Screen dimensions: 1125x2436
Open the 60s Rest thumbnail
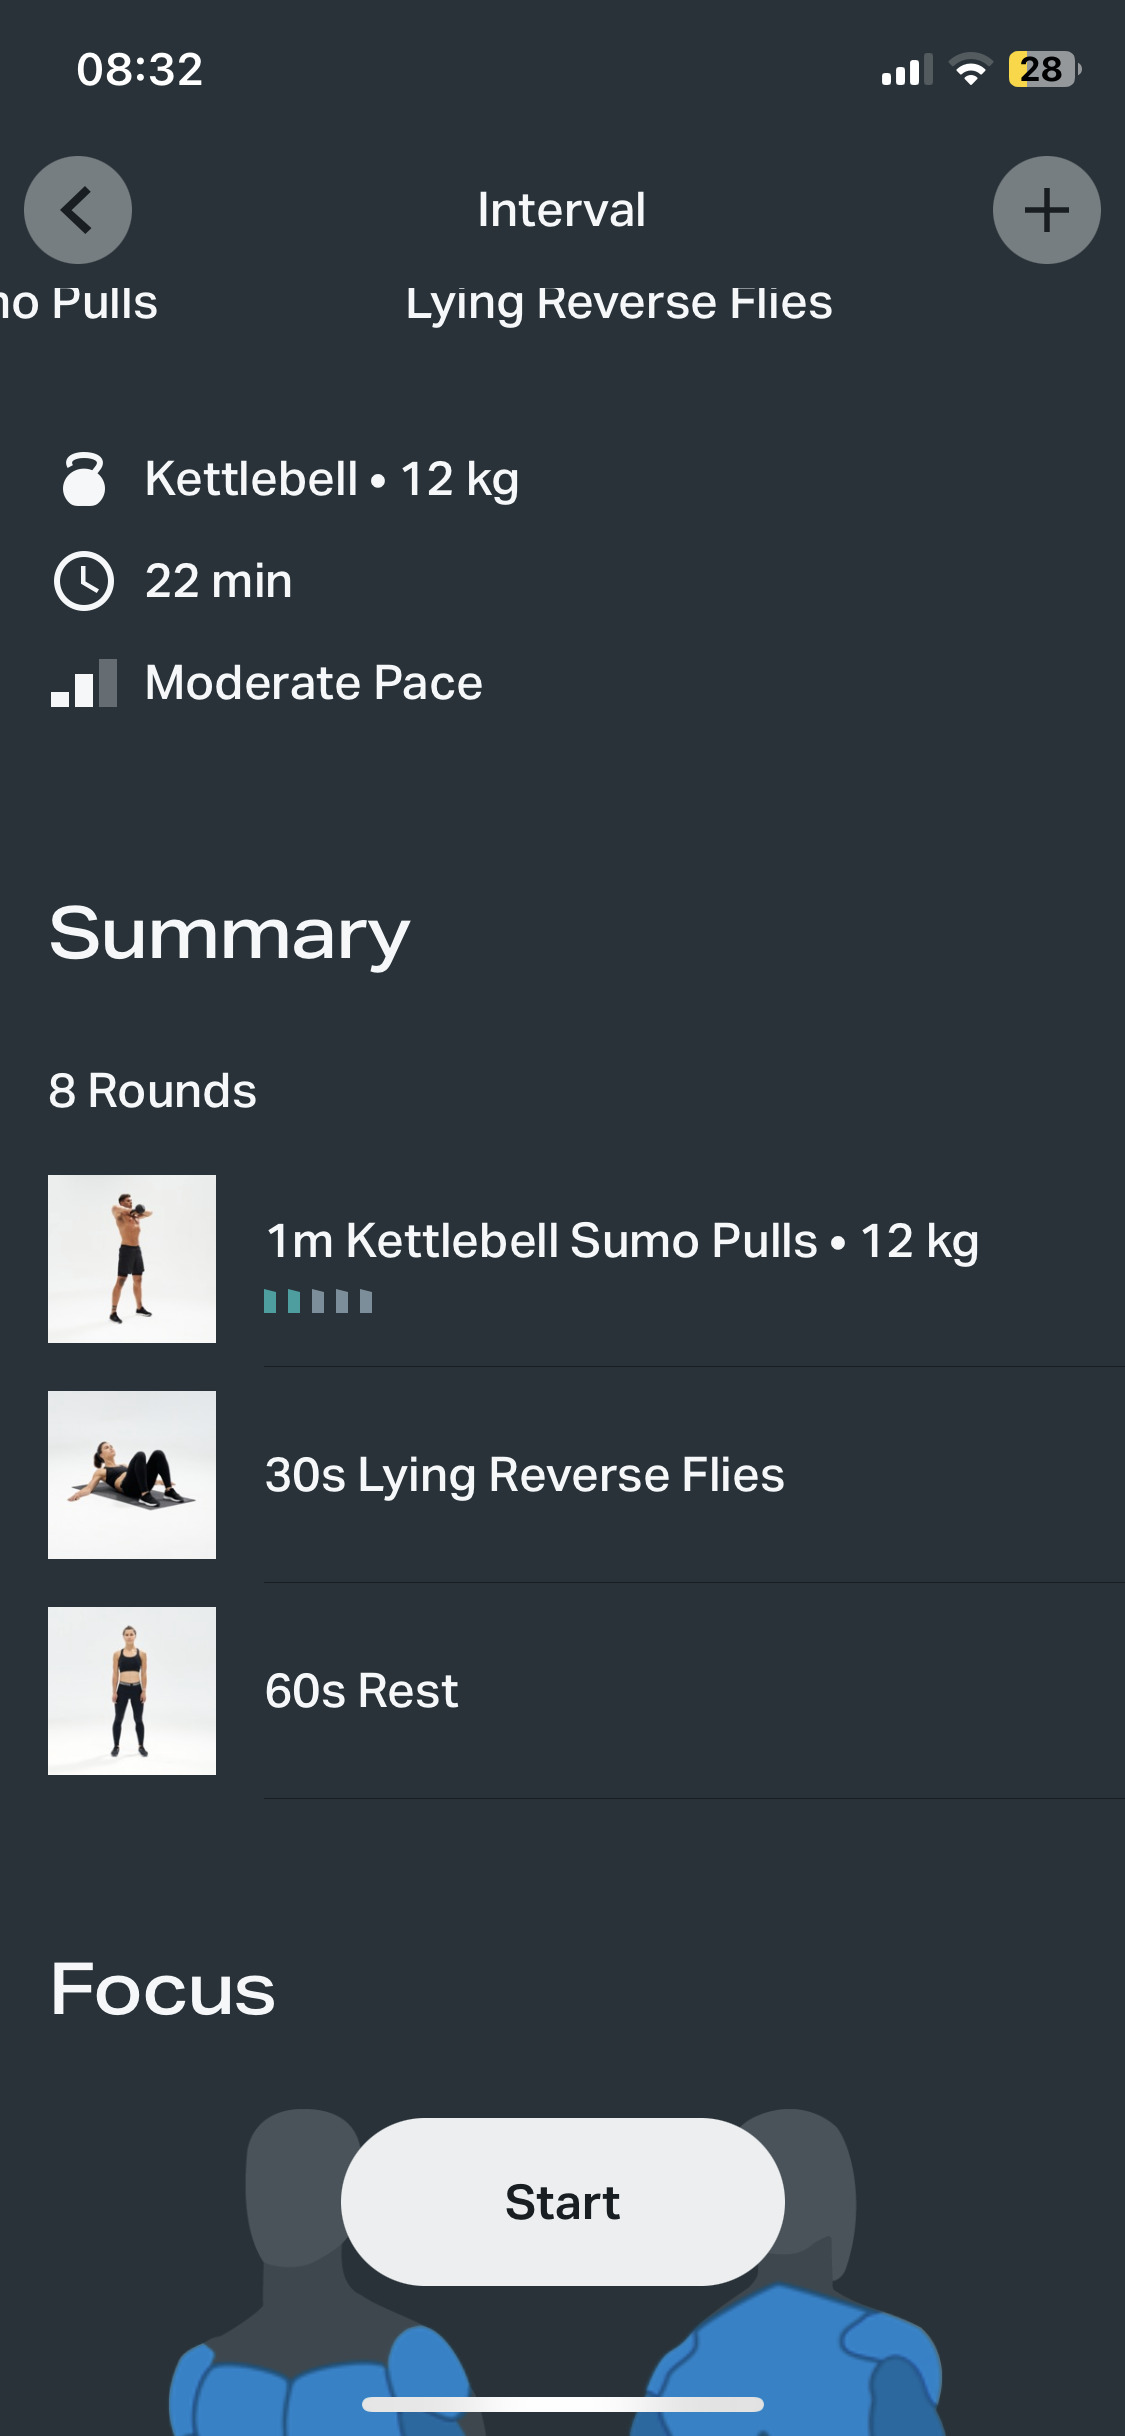(132, 1690)
